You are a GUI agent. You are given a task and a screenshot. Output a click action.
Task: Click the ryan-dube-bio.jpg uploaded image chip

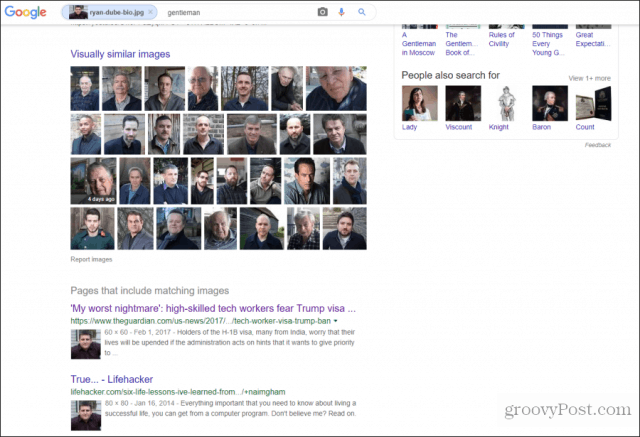click(x=109, y=12)
